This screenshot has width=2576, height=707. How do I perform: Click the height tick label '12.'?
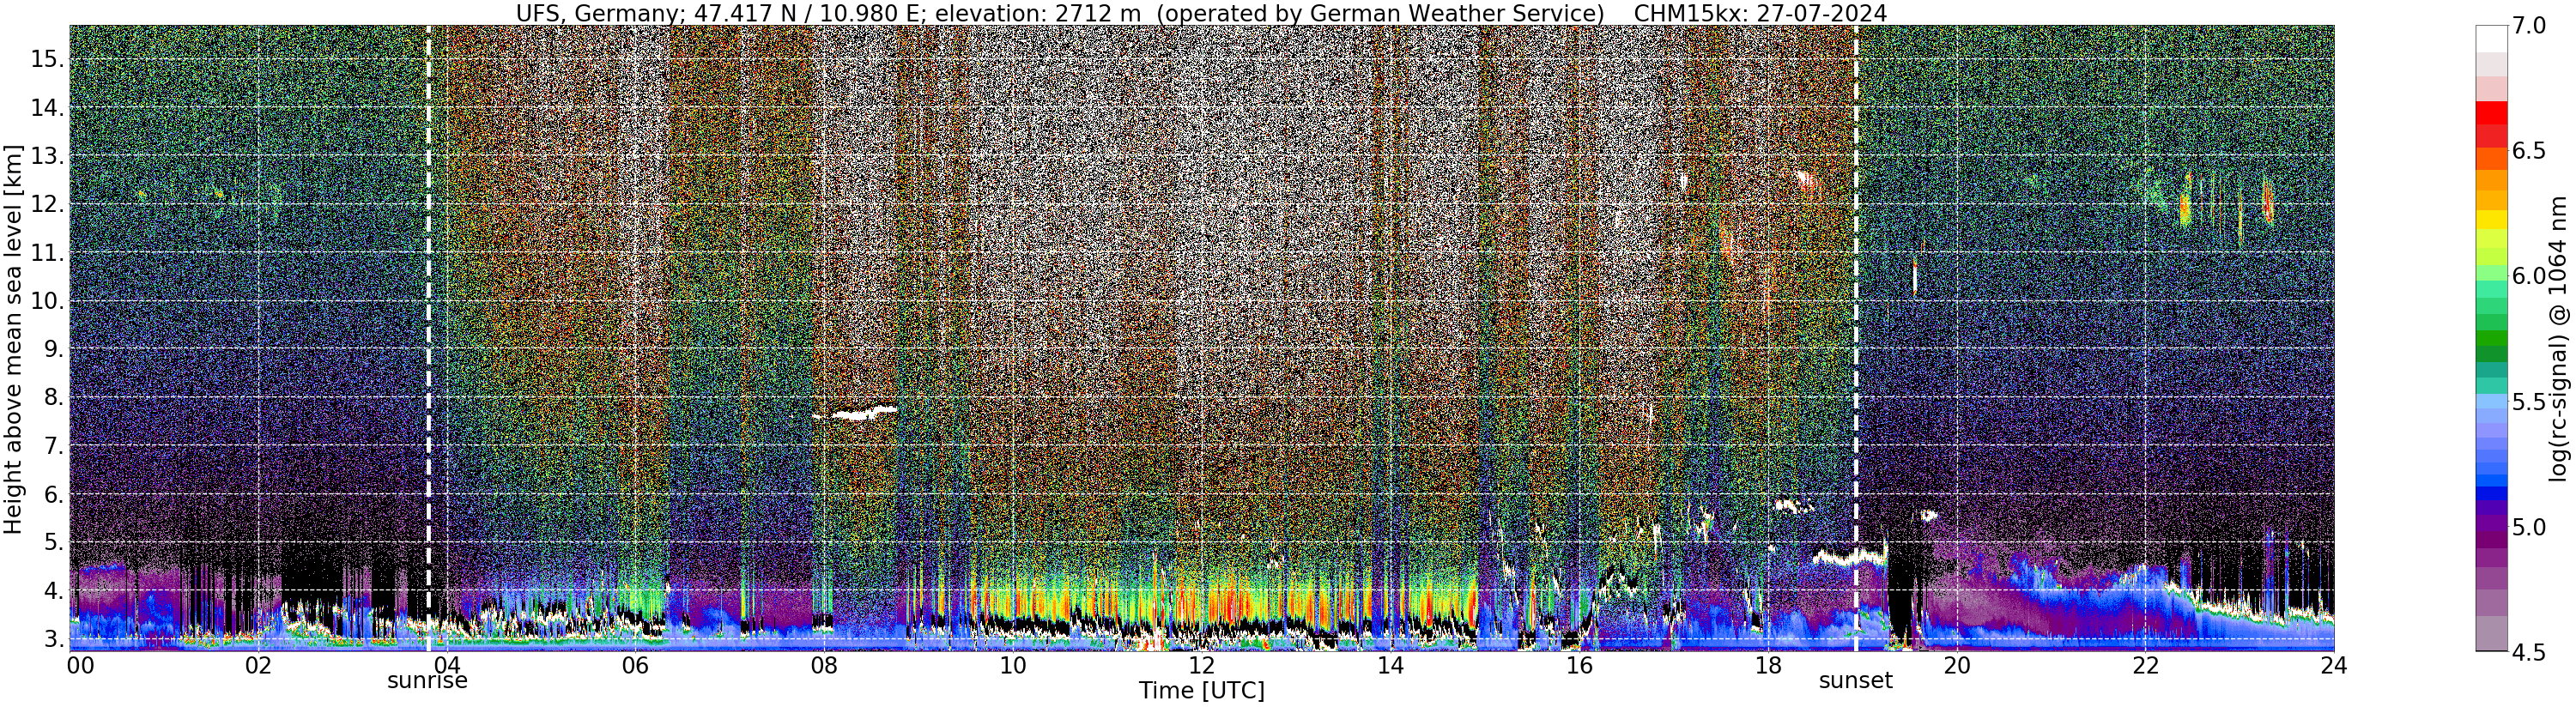click(48, 204)
